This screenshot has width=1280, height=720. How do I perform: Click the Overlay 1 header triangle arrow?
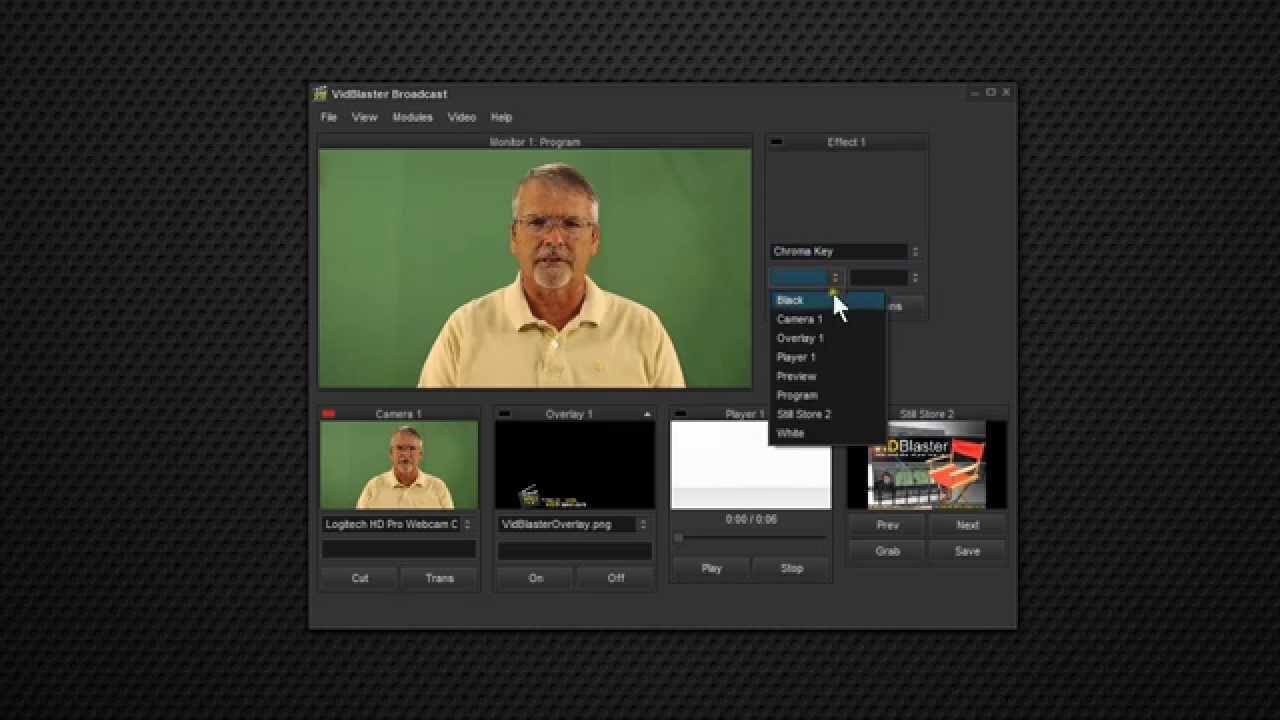647,414
